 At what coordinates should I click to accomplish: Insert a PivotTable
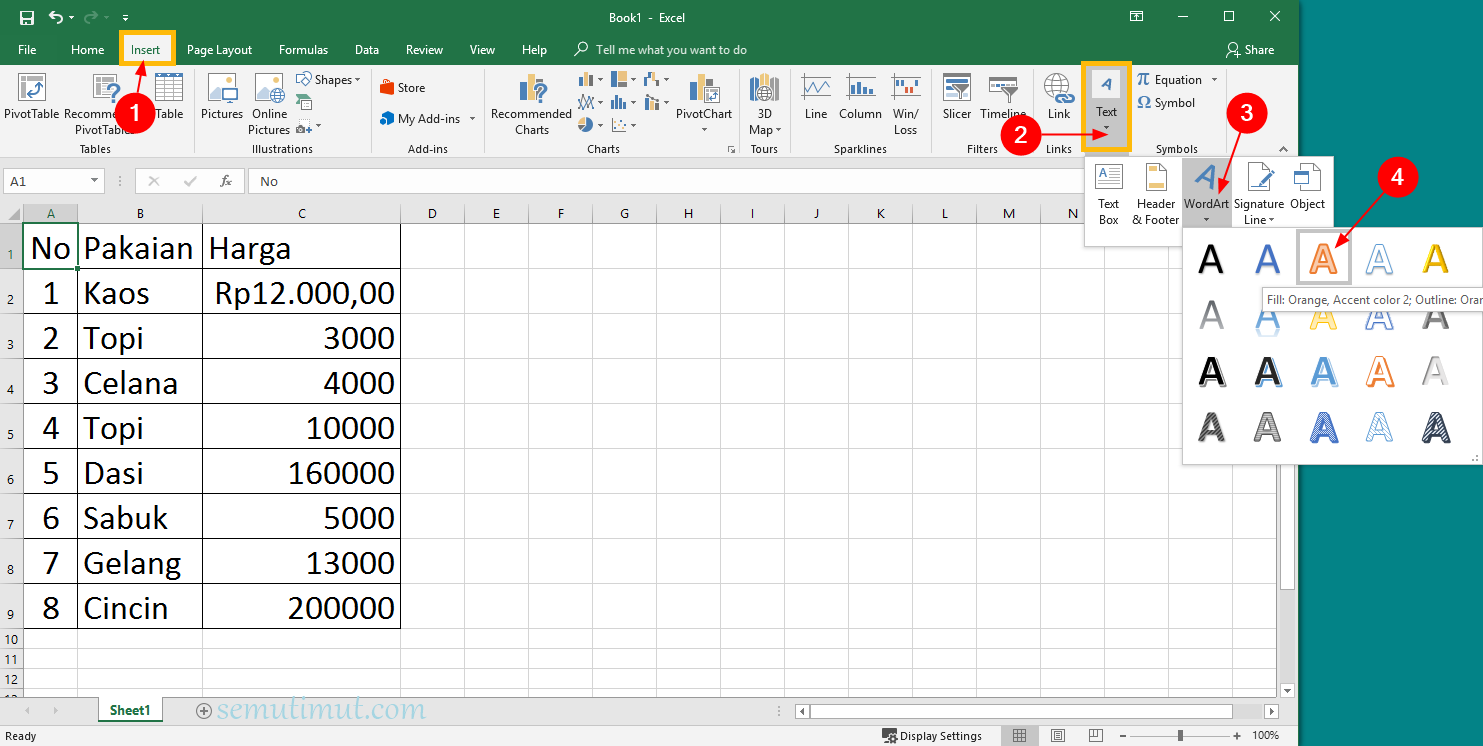click(x=32, y=98)
